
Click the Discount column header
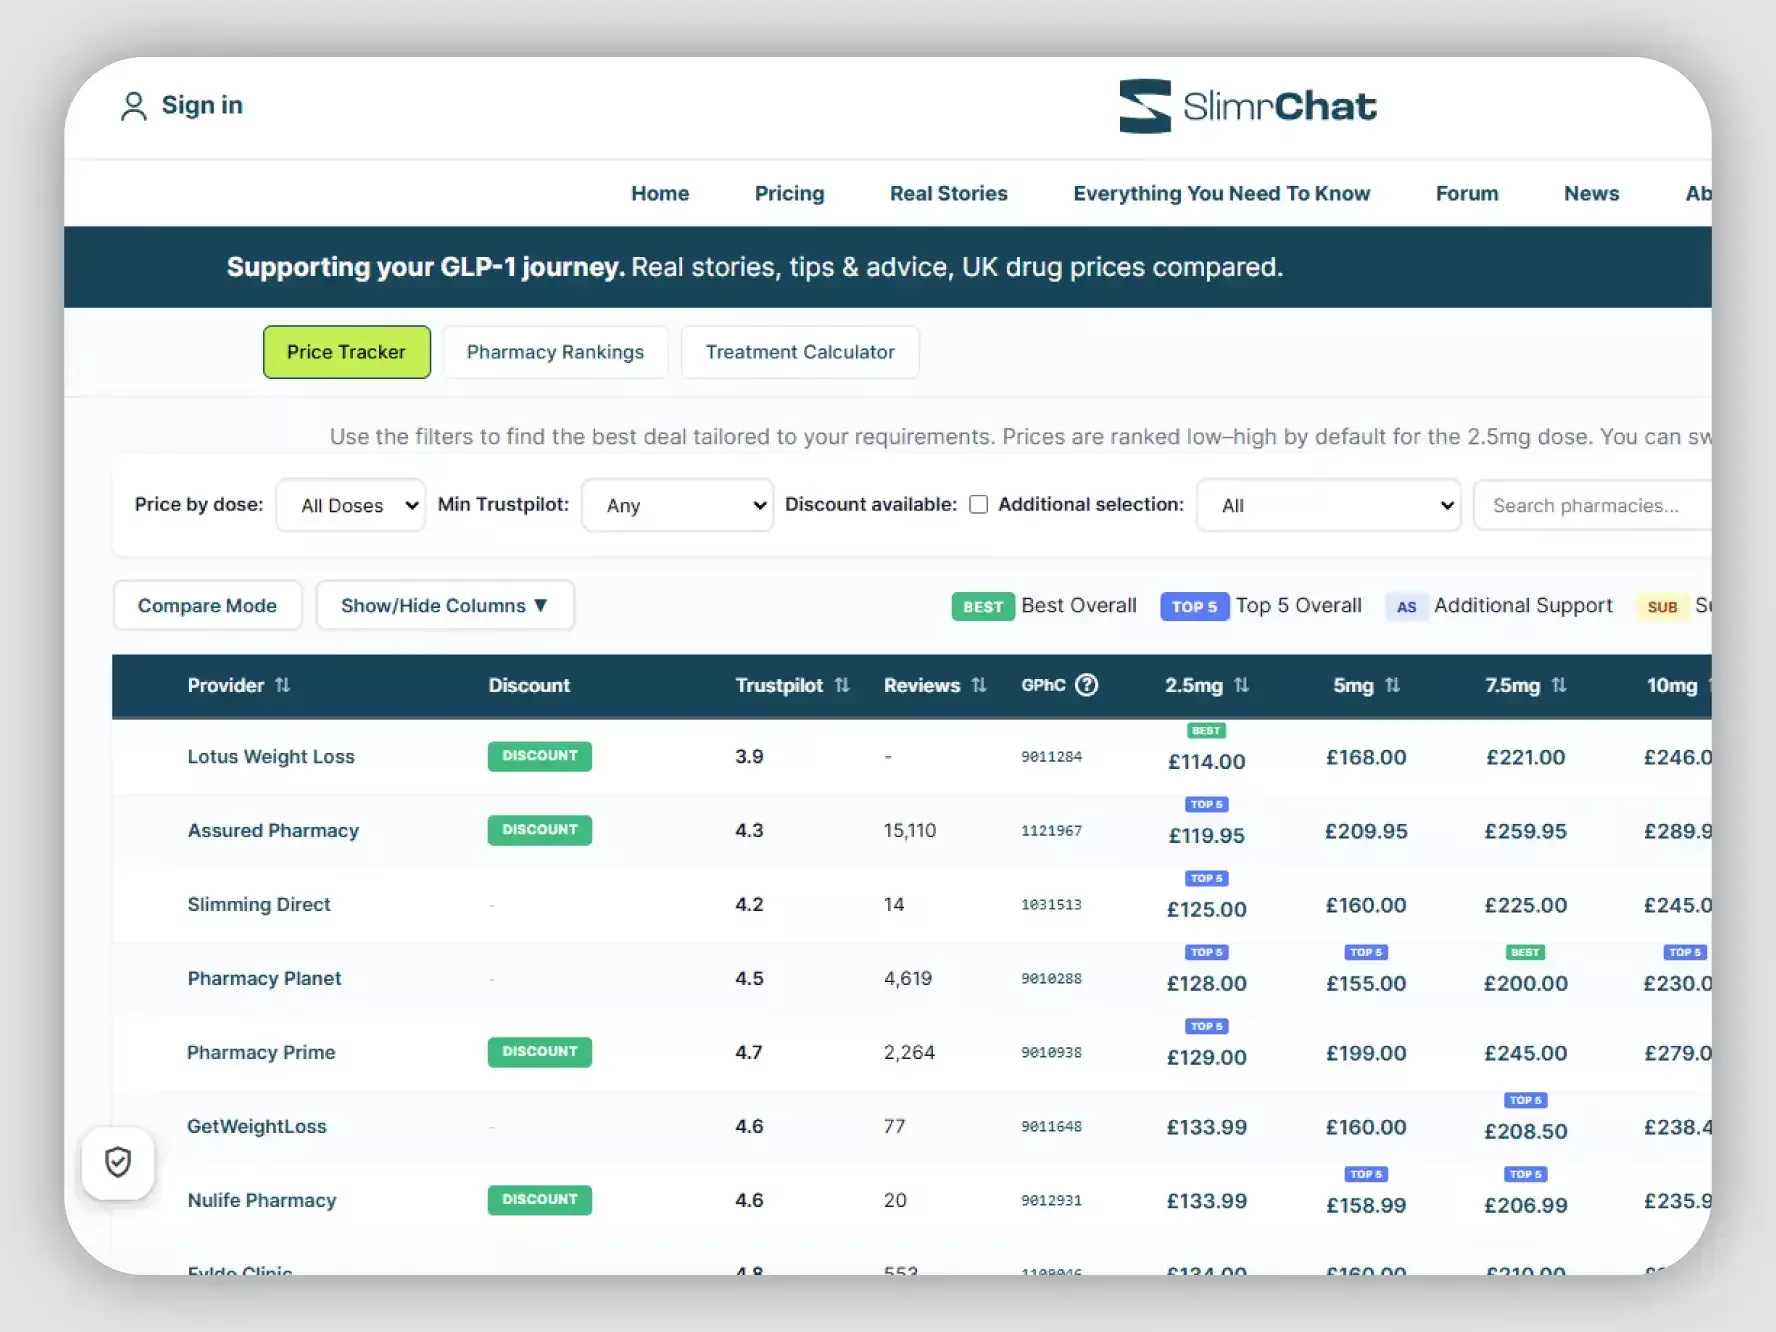pos(529,685)
